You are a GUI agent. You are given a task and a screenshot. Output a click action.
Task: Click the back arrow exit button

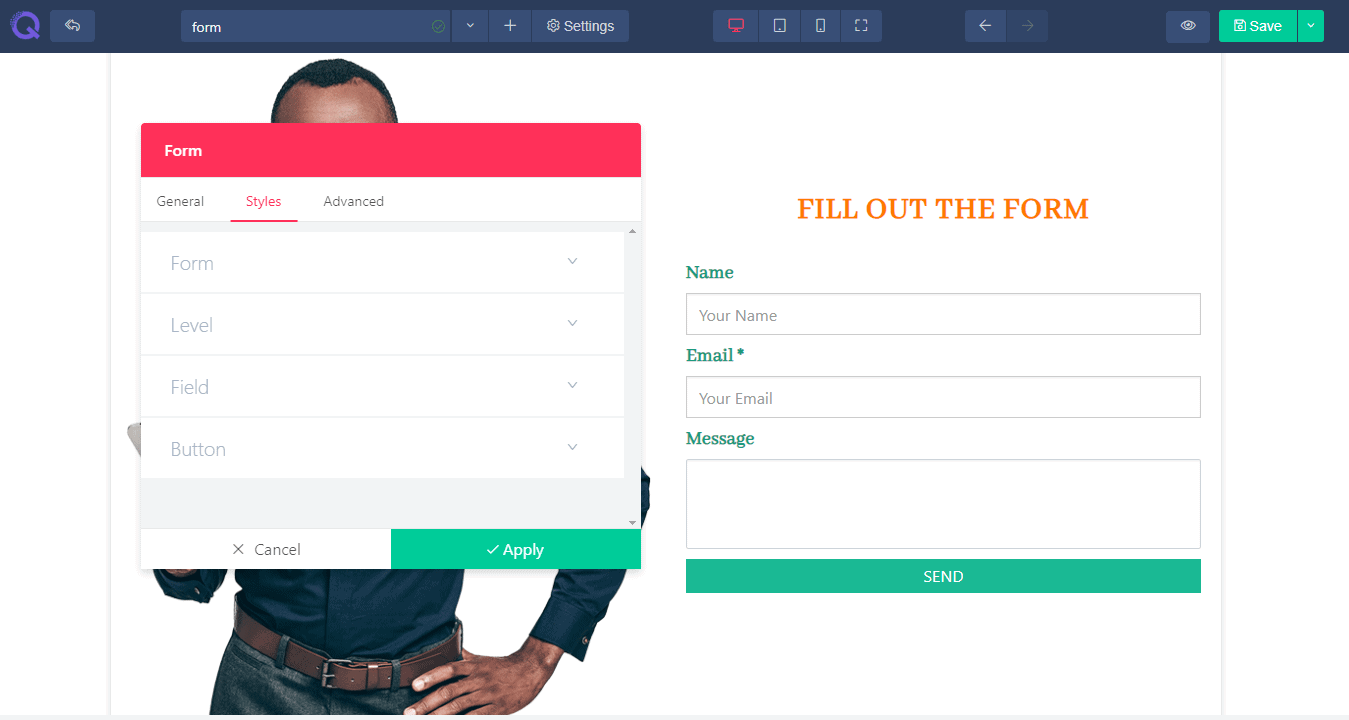point(72,26)
